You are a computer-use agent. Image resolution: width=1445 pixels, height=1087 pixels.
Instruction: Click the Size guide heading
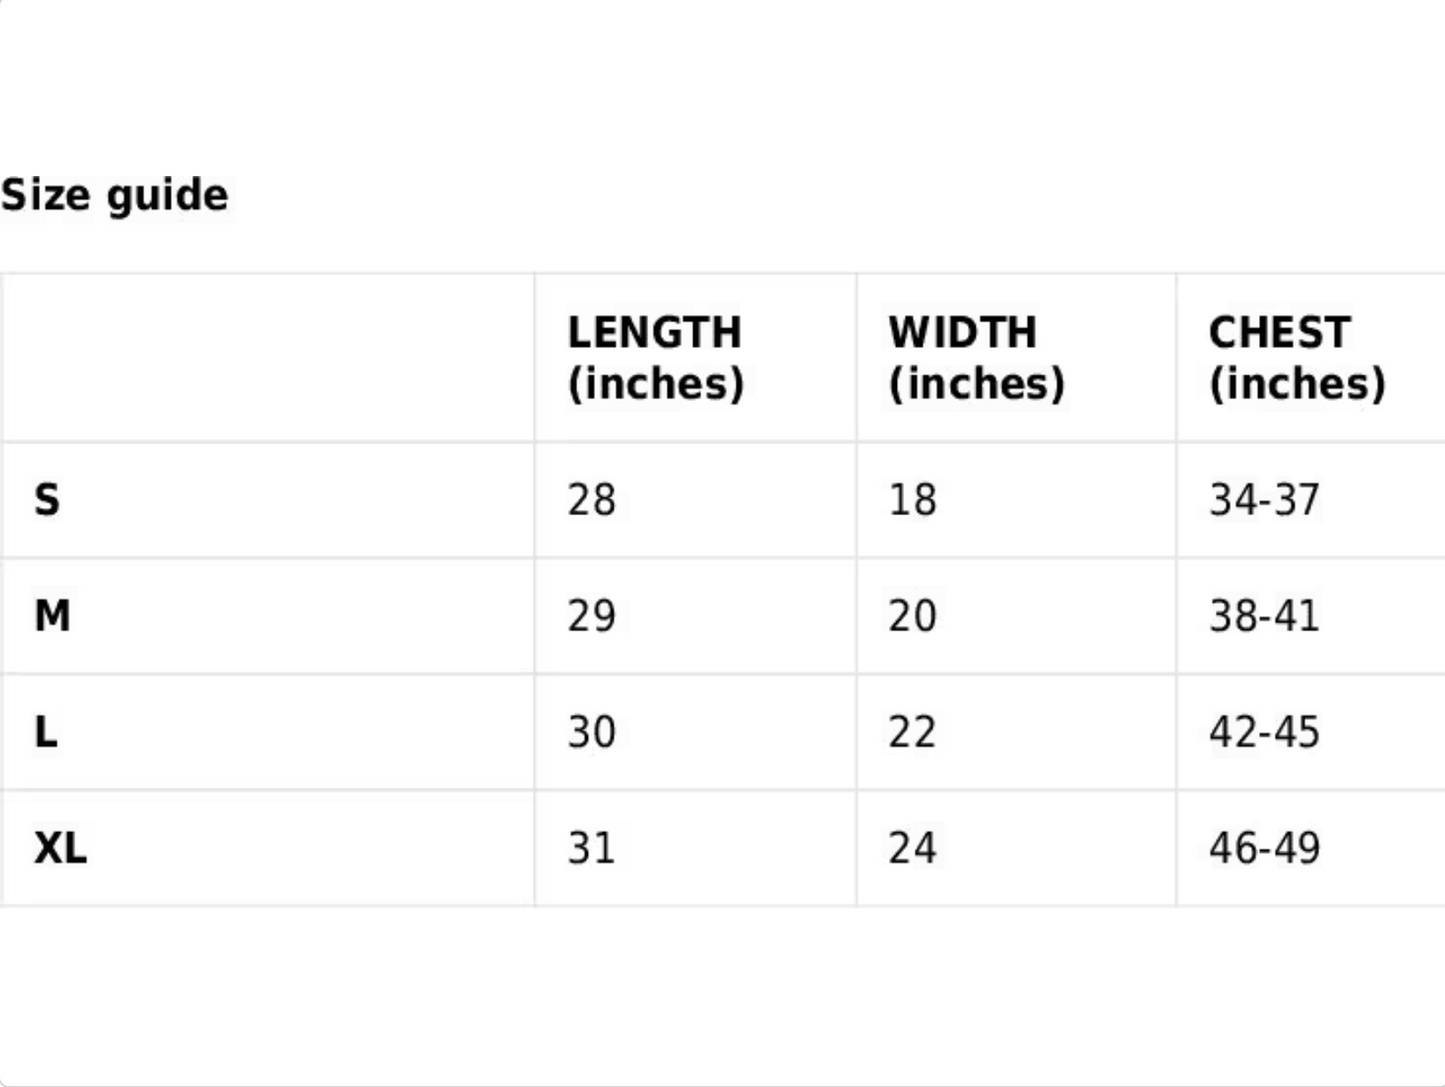115,195
